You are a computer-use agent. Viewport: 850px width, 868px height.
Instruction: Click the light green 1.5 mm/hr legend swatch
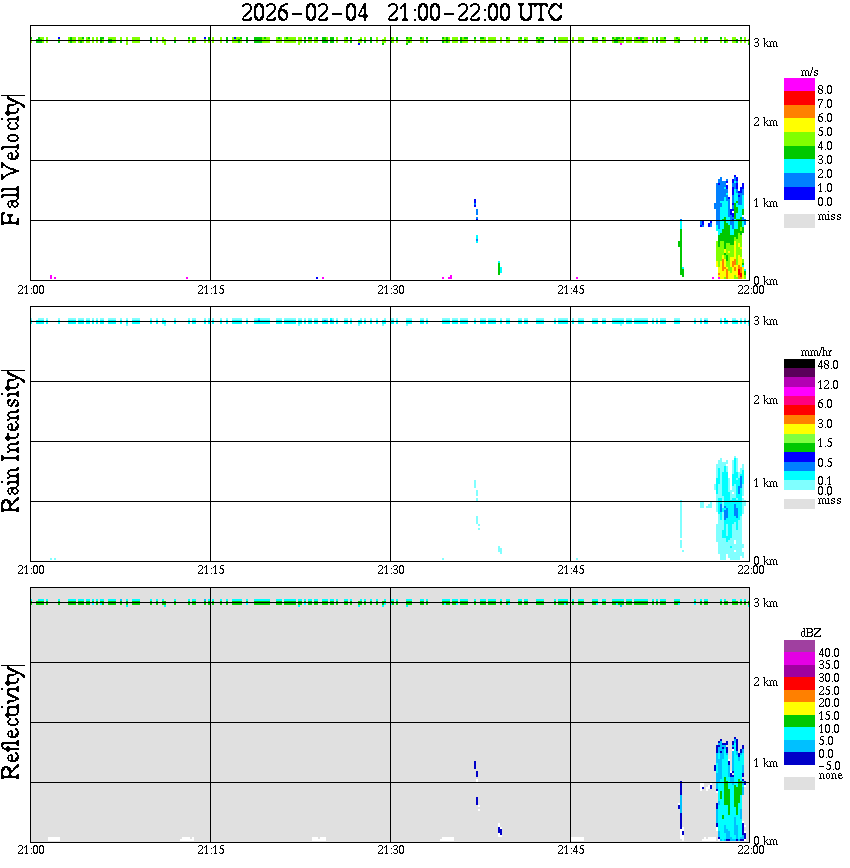pyautogui.click(x=799, y=439)
